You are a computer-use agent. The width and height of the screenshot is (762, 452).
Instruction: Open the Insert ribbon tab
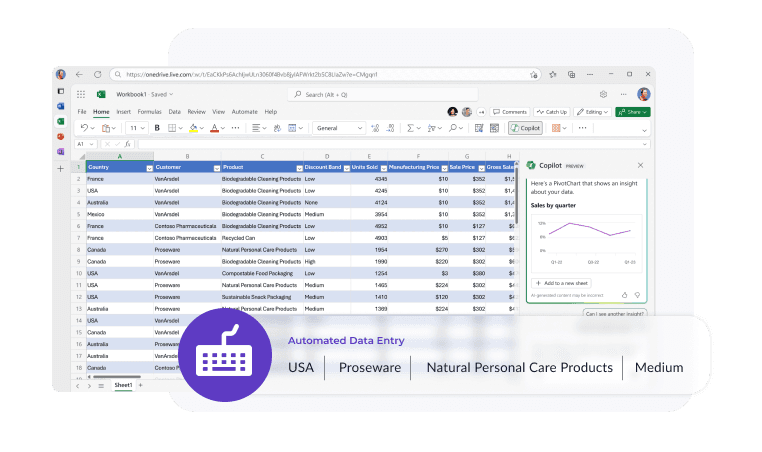tap(123, 112)
